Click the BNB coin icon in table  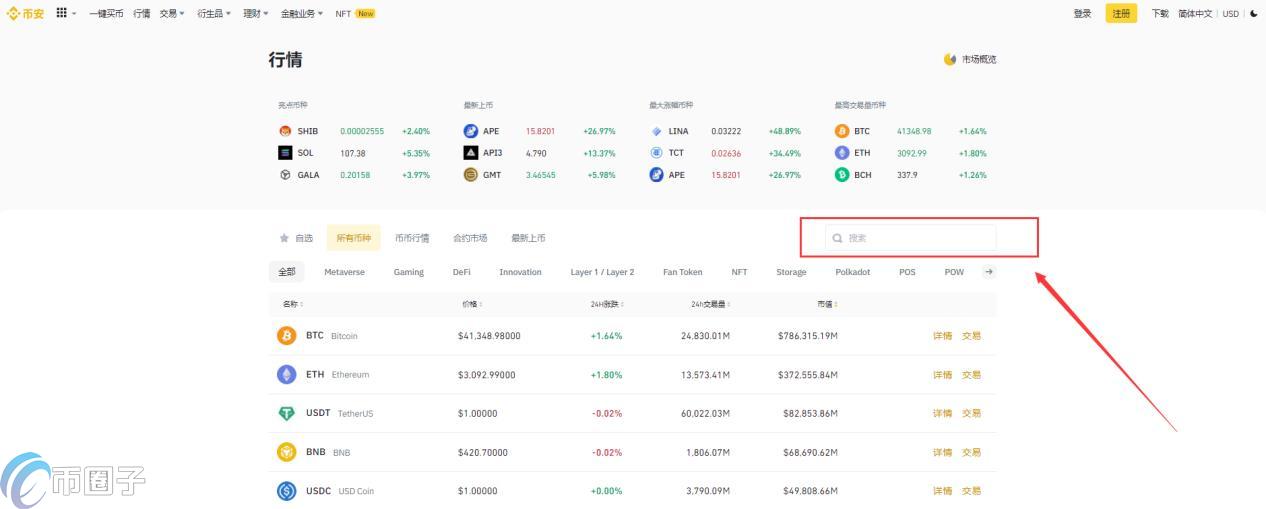[x=287, y=452]
